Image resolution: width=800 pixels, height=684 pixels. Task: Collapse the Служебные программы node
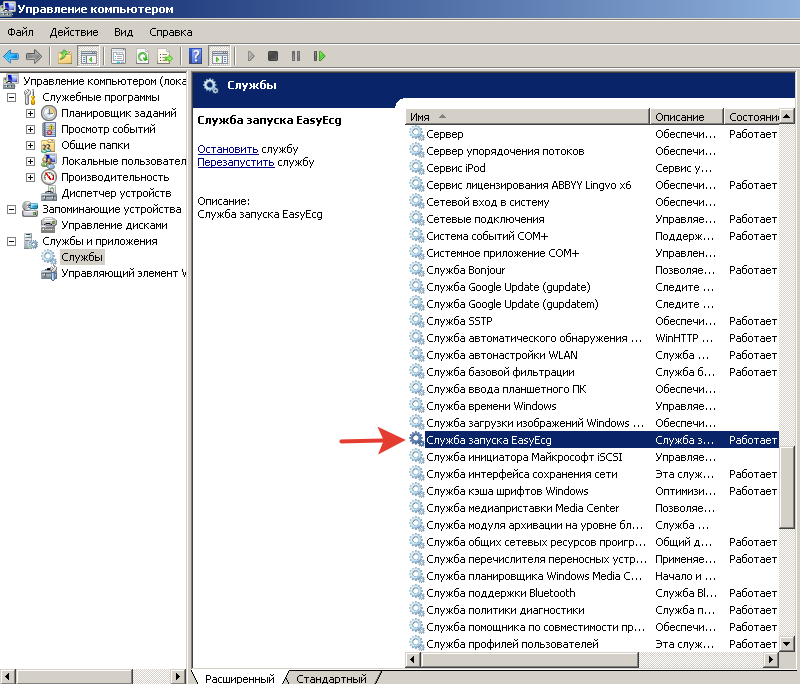tap(12, 97)
